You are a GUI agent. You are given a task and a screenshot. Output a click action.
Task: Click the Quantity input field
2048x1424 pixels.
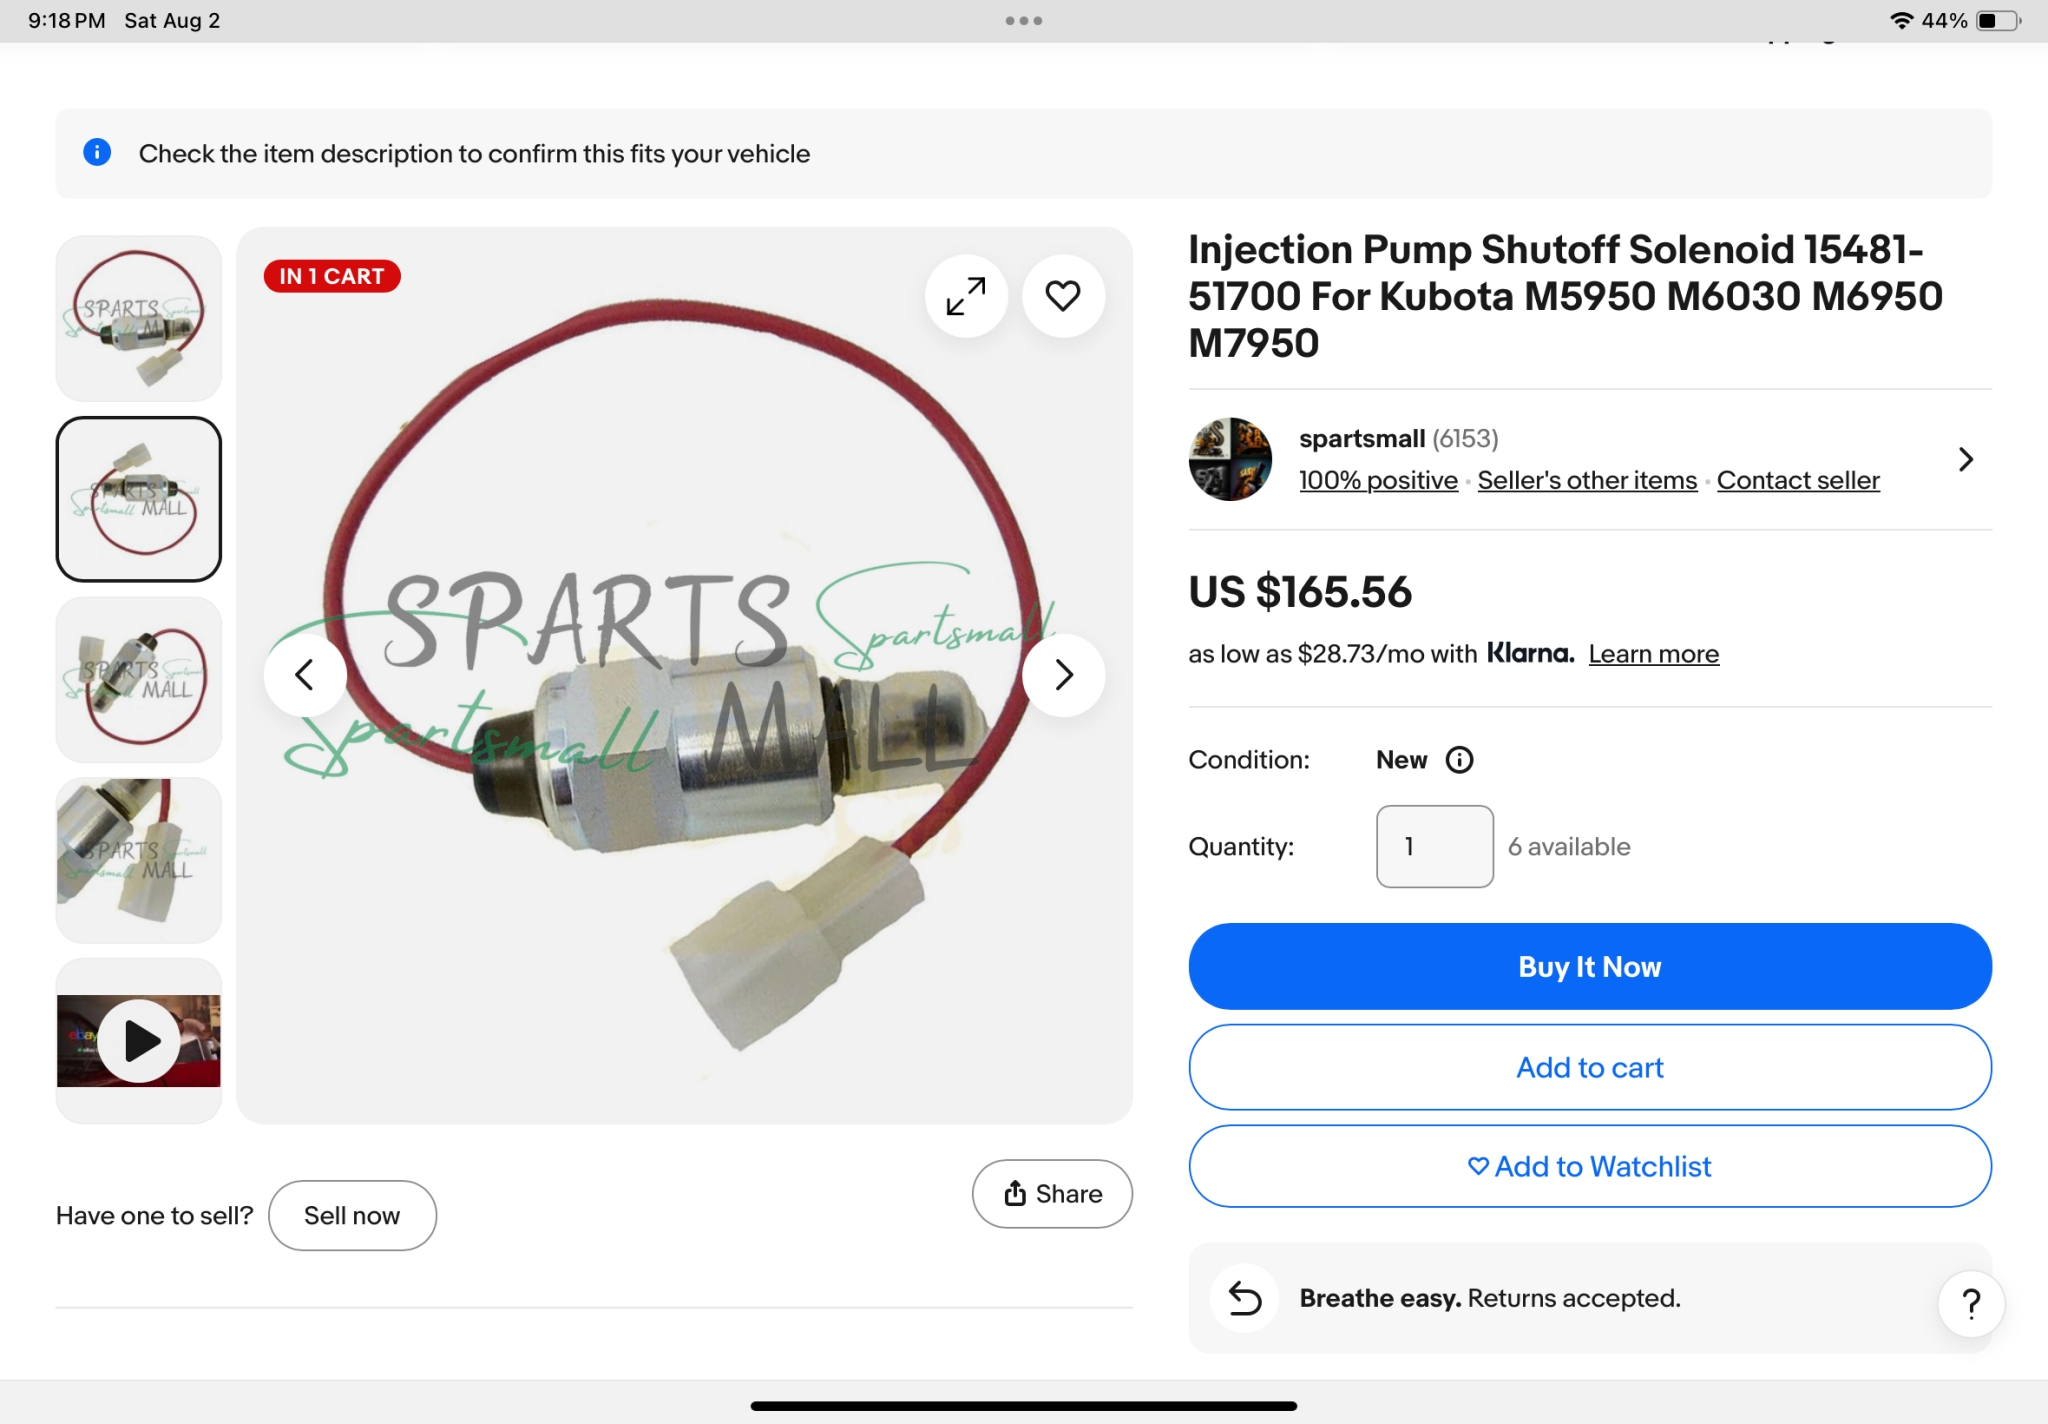1434,847
